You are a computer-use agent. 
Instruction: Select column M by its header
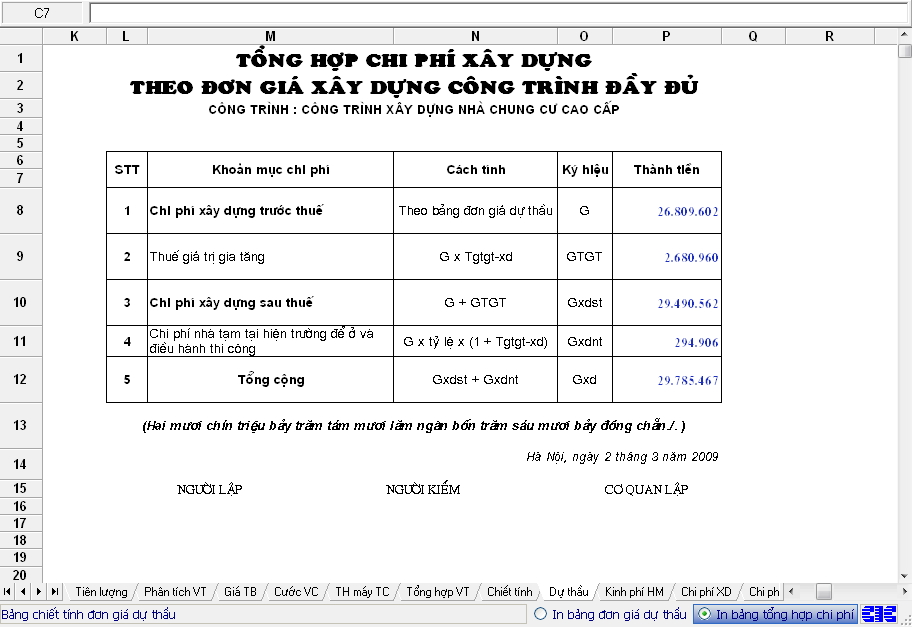coord(270,36)
